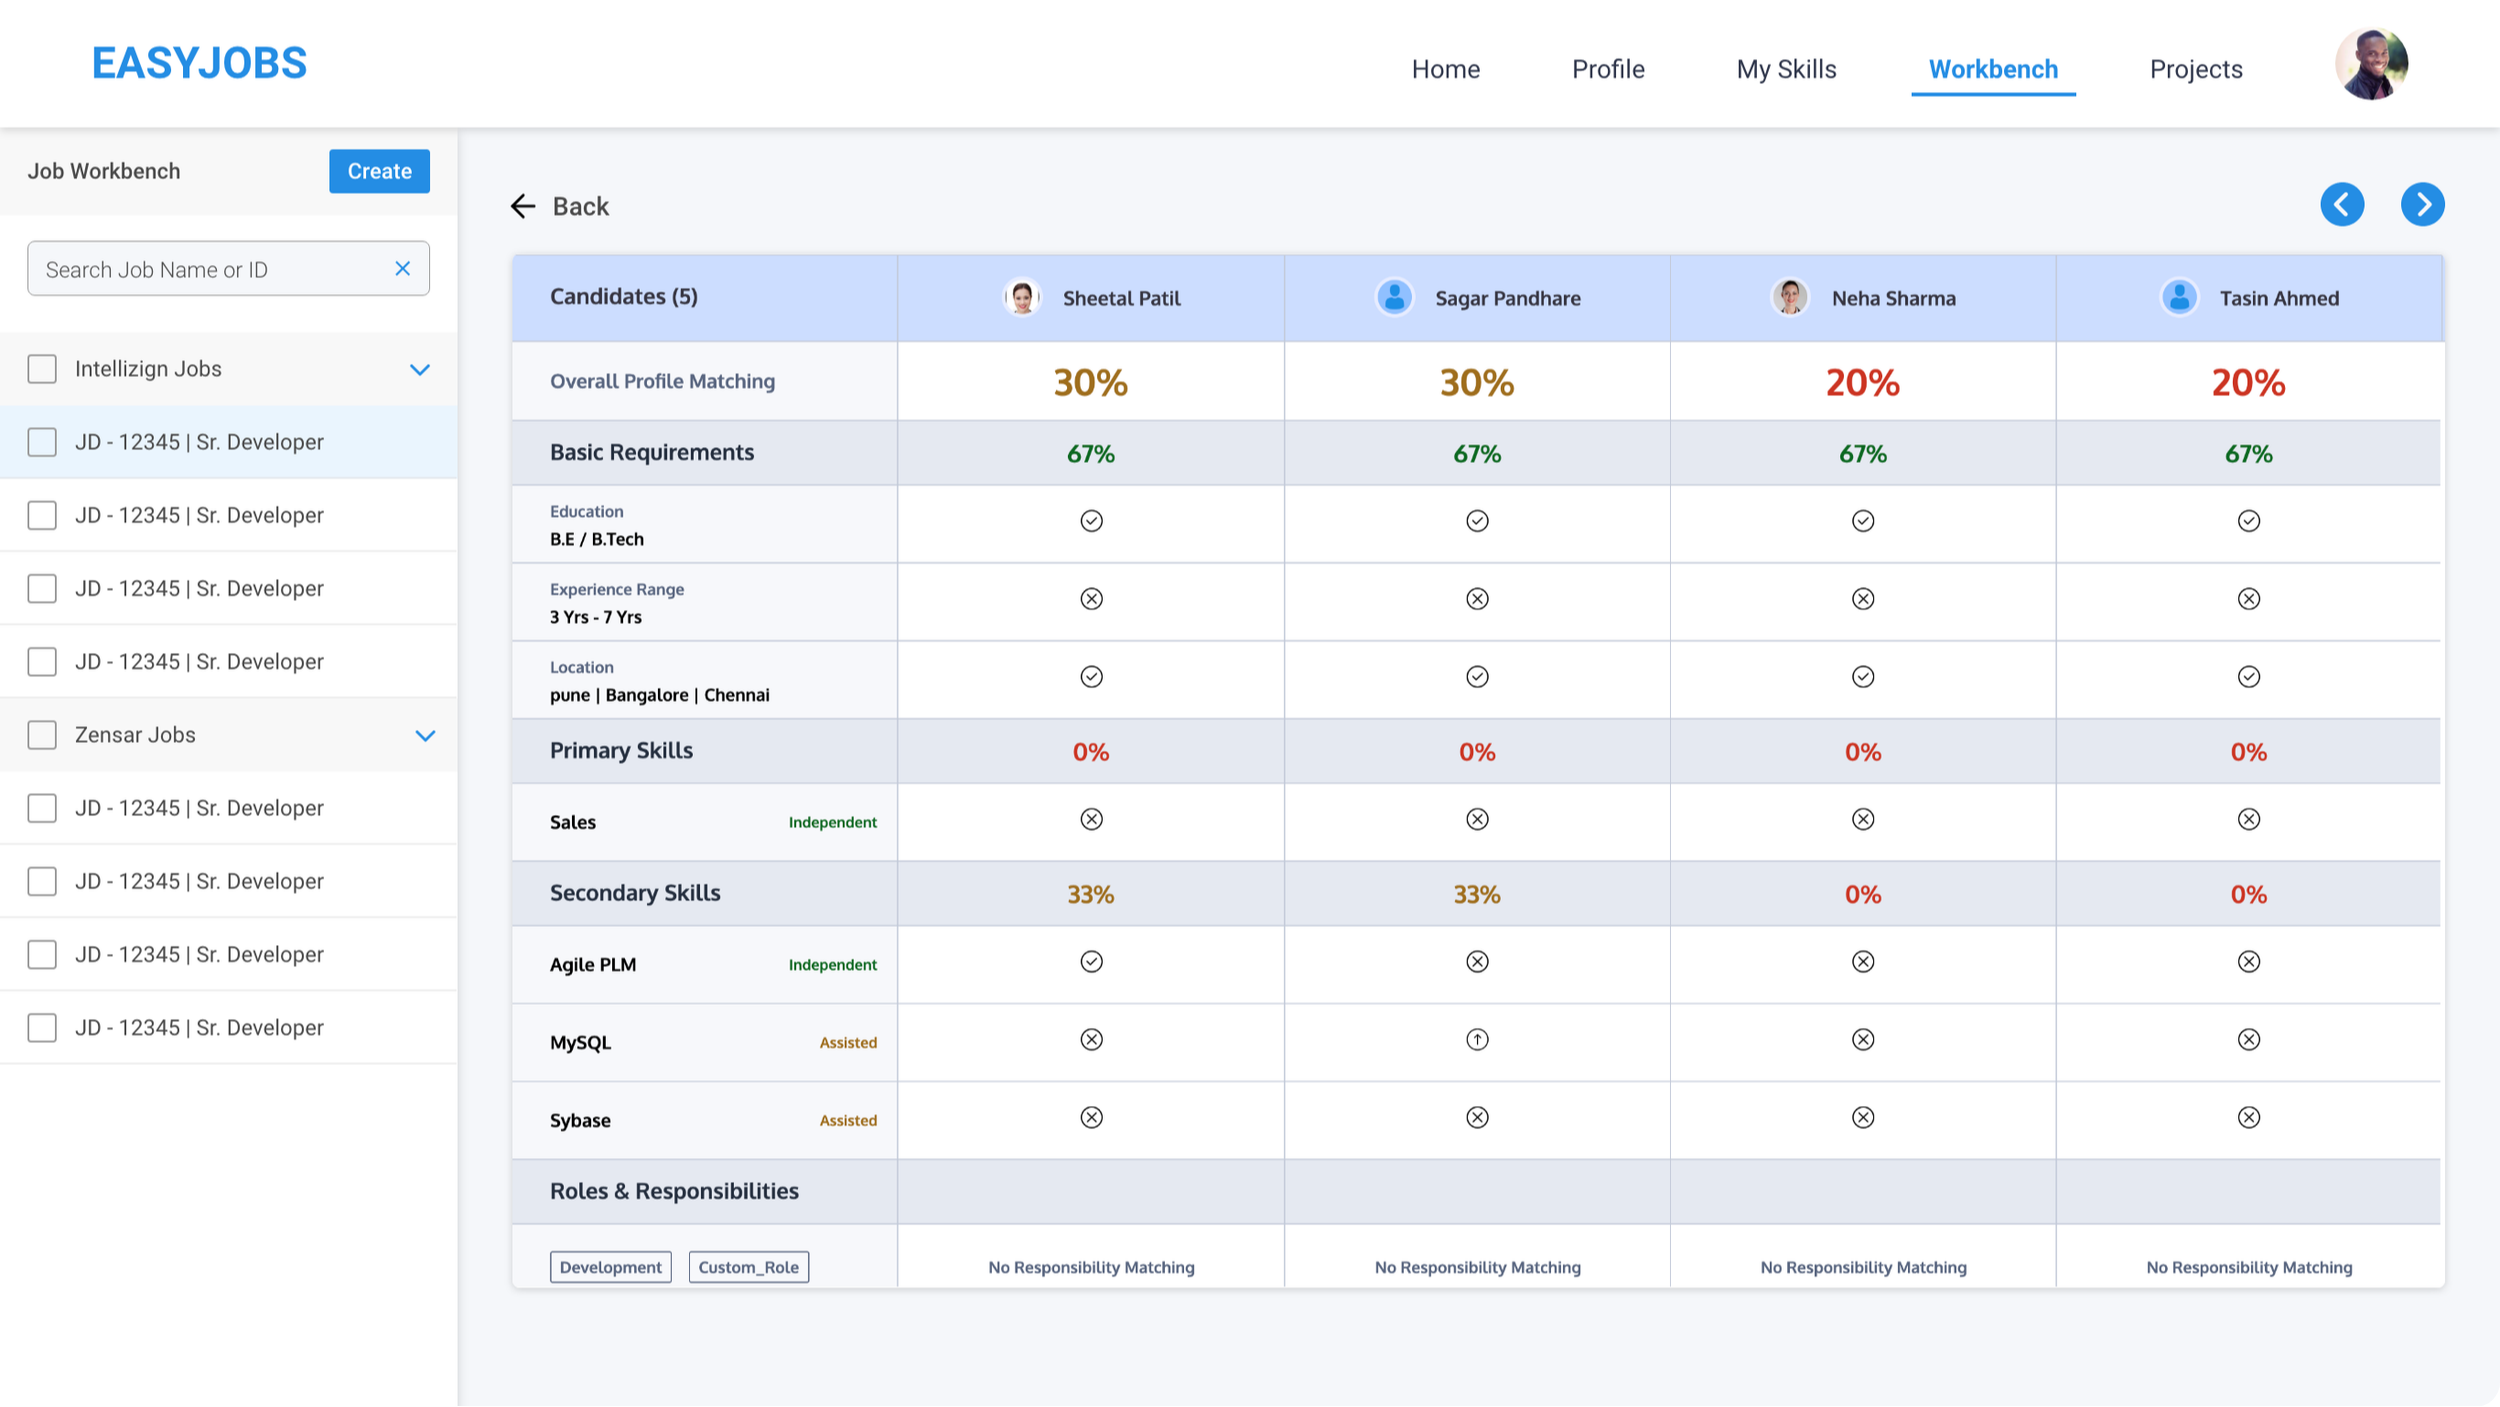Tick the highlighted JD - 12345 job checkbox
Image resolution: width=2500 pixels, height=1407 pixels.
click(x=42, y=442)
